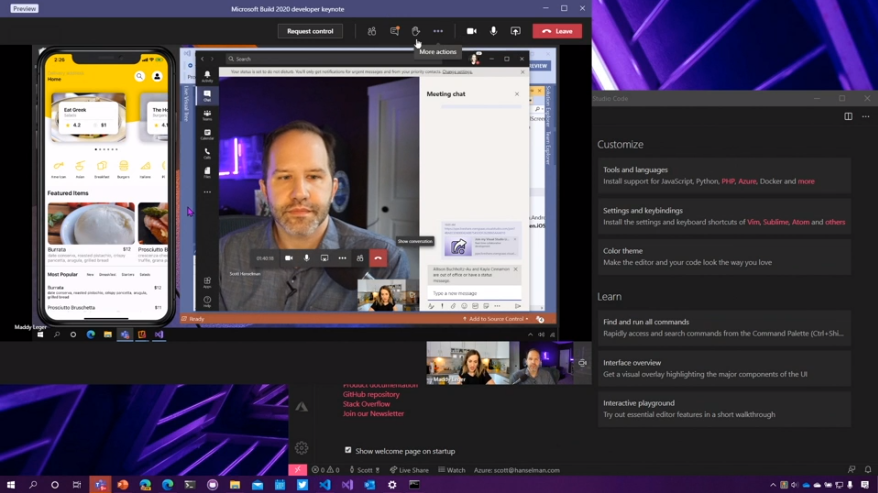
Task: Open Tools and languages customize option
Action: [724, 175]
